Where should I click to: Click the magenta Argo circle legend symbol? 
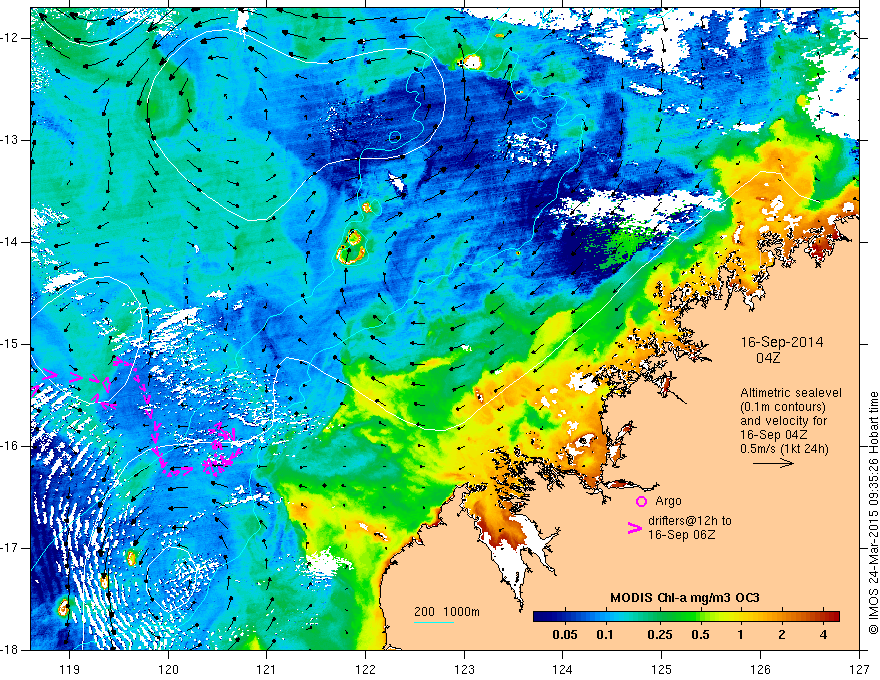tap(641, 502)
